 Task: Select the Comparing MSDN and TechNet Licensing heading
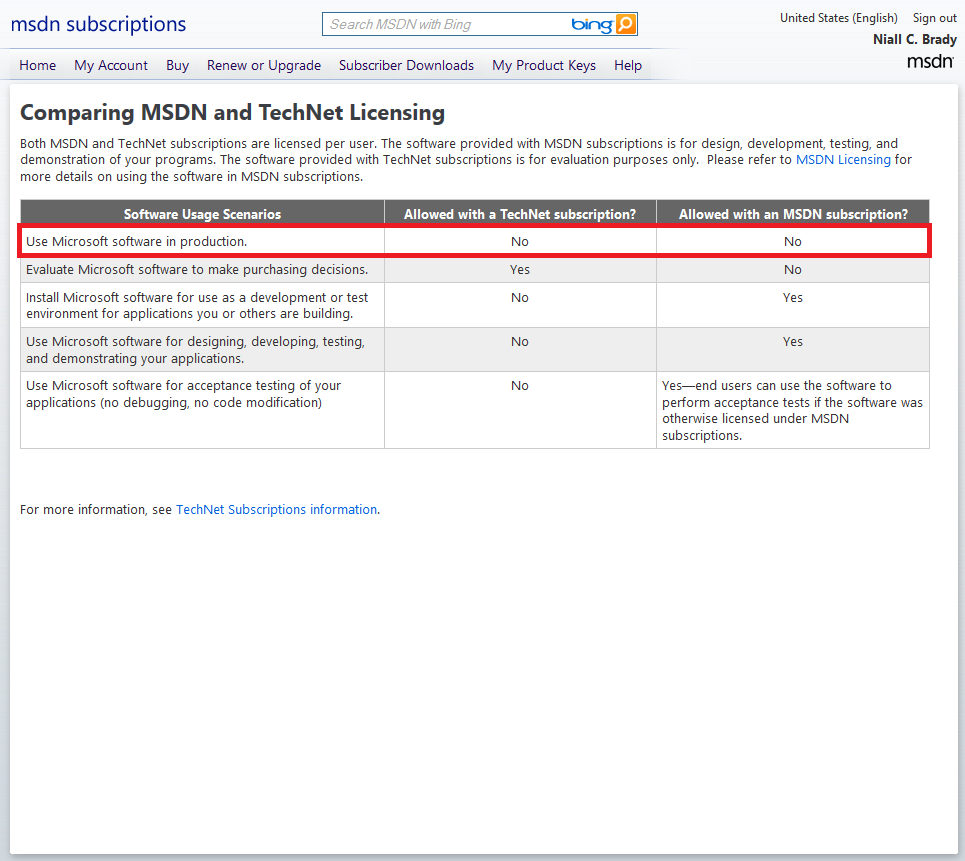pos(233,113)
